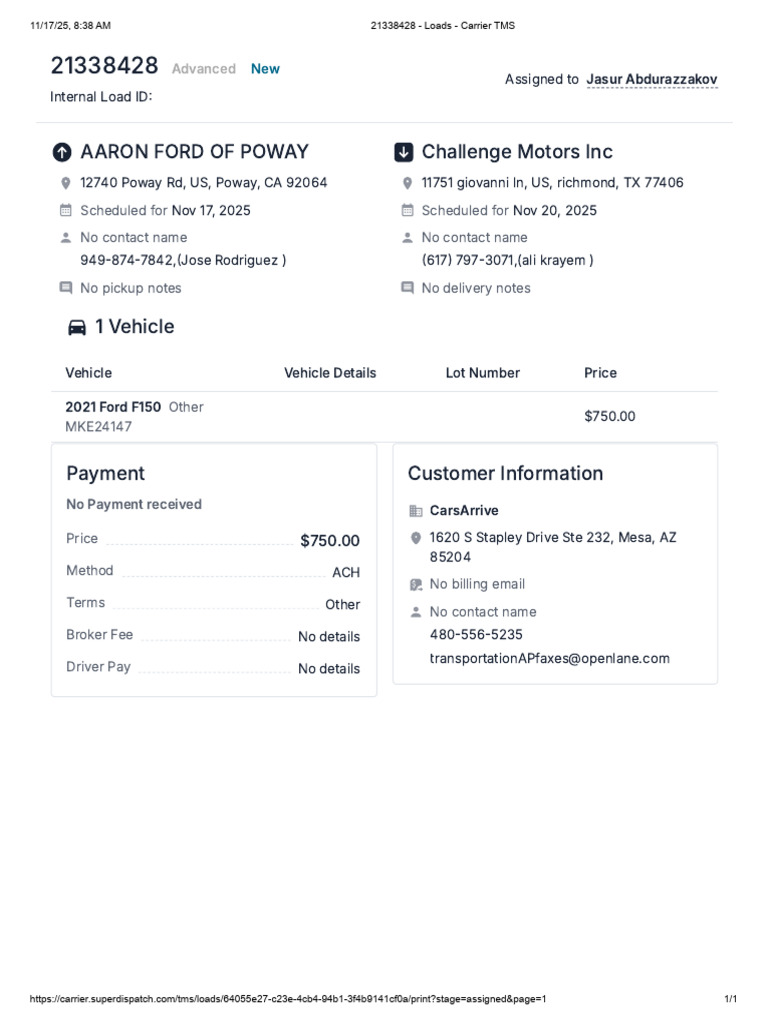Click the location pin next to richmond address
The width and height of the screenshot is (768, 1024).
tap(407, 183)
